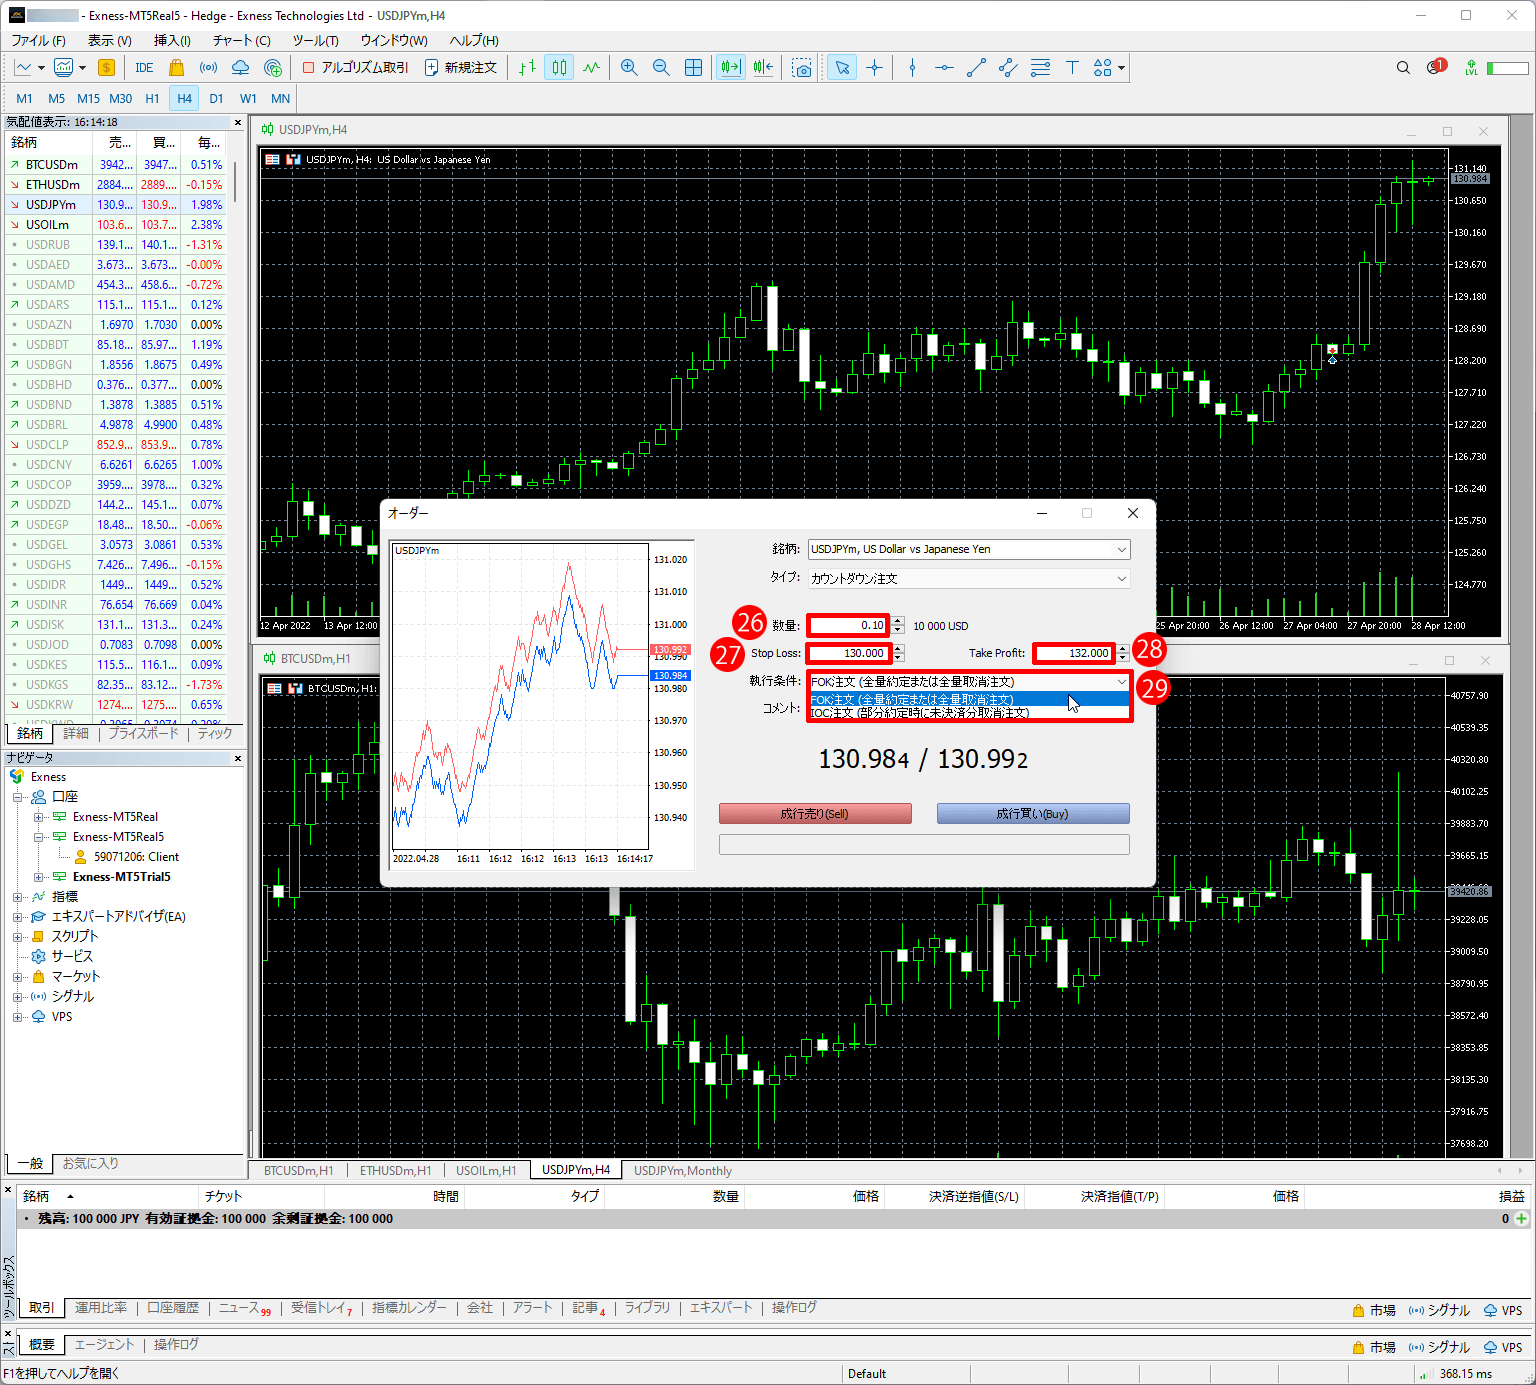Toggle the アルゴリズム取引 algo trading button

click(x=355, y=67)
